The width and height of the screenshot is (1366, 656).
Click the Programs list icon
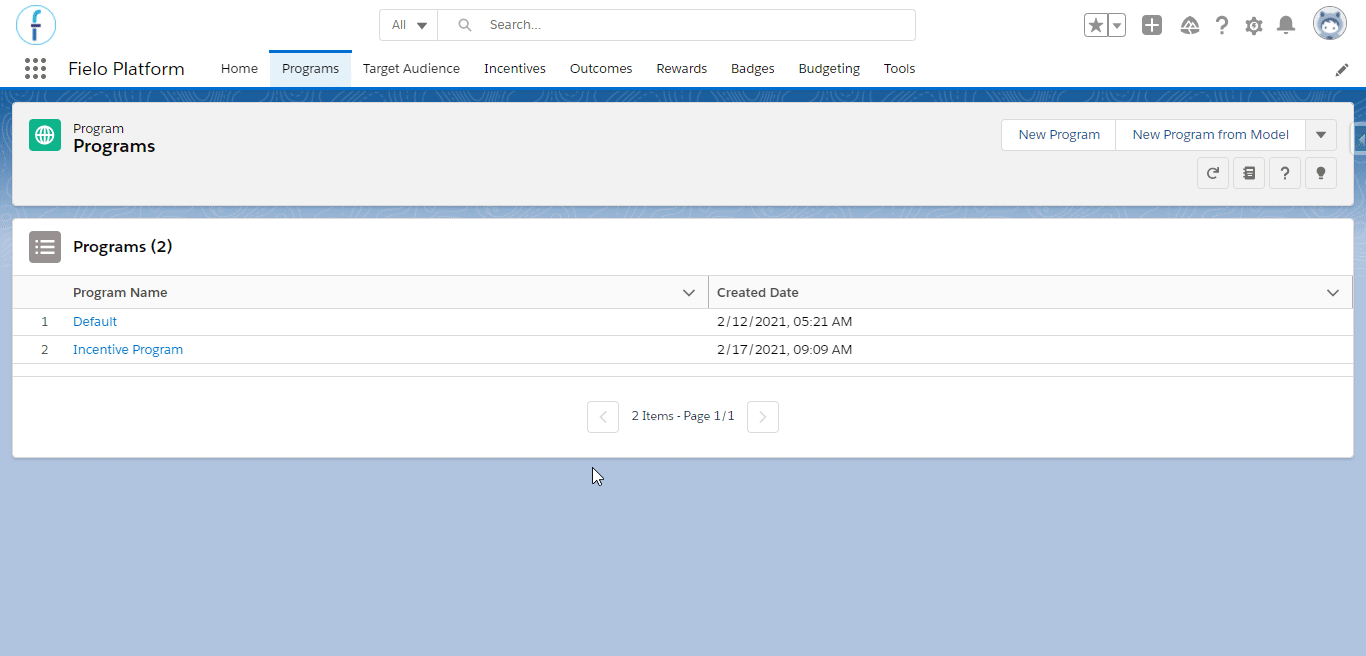click(x=45, y=247)
